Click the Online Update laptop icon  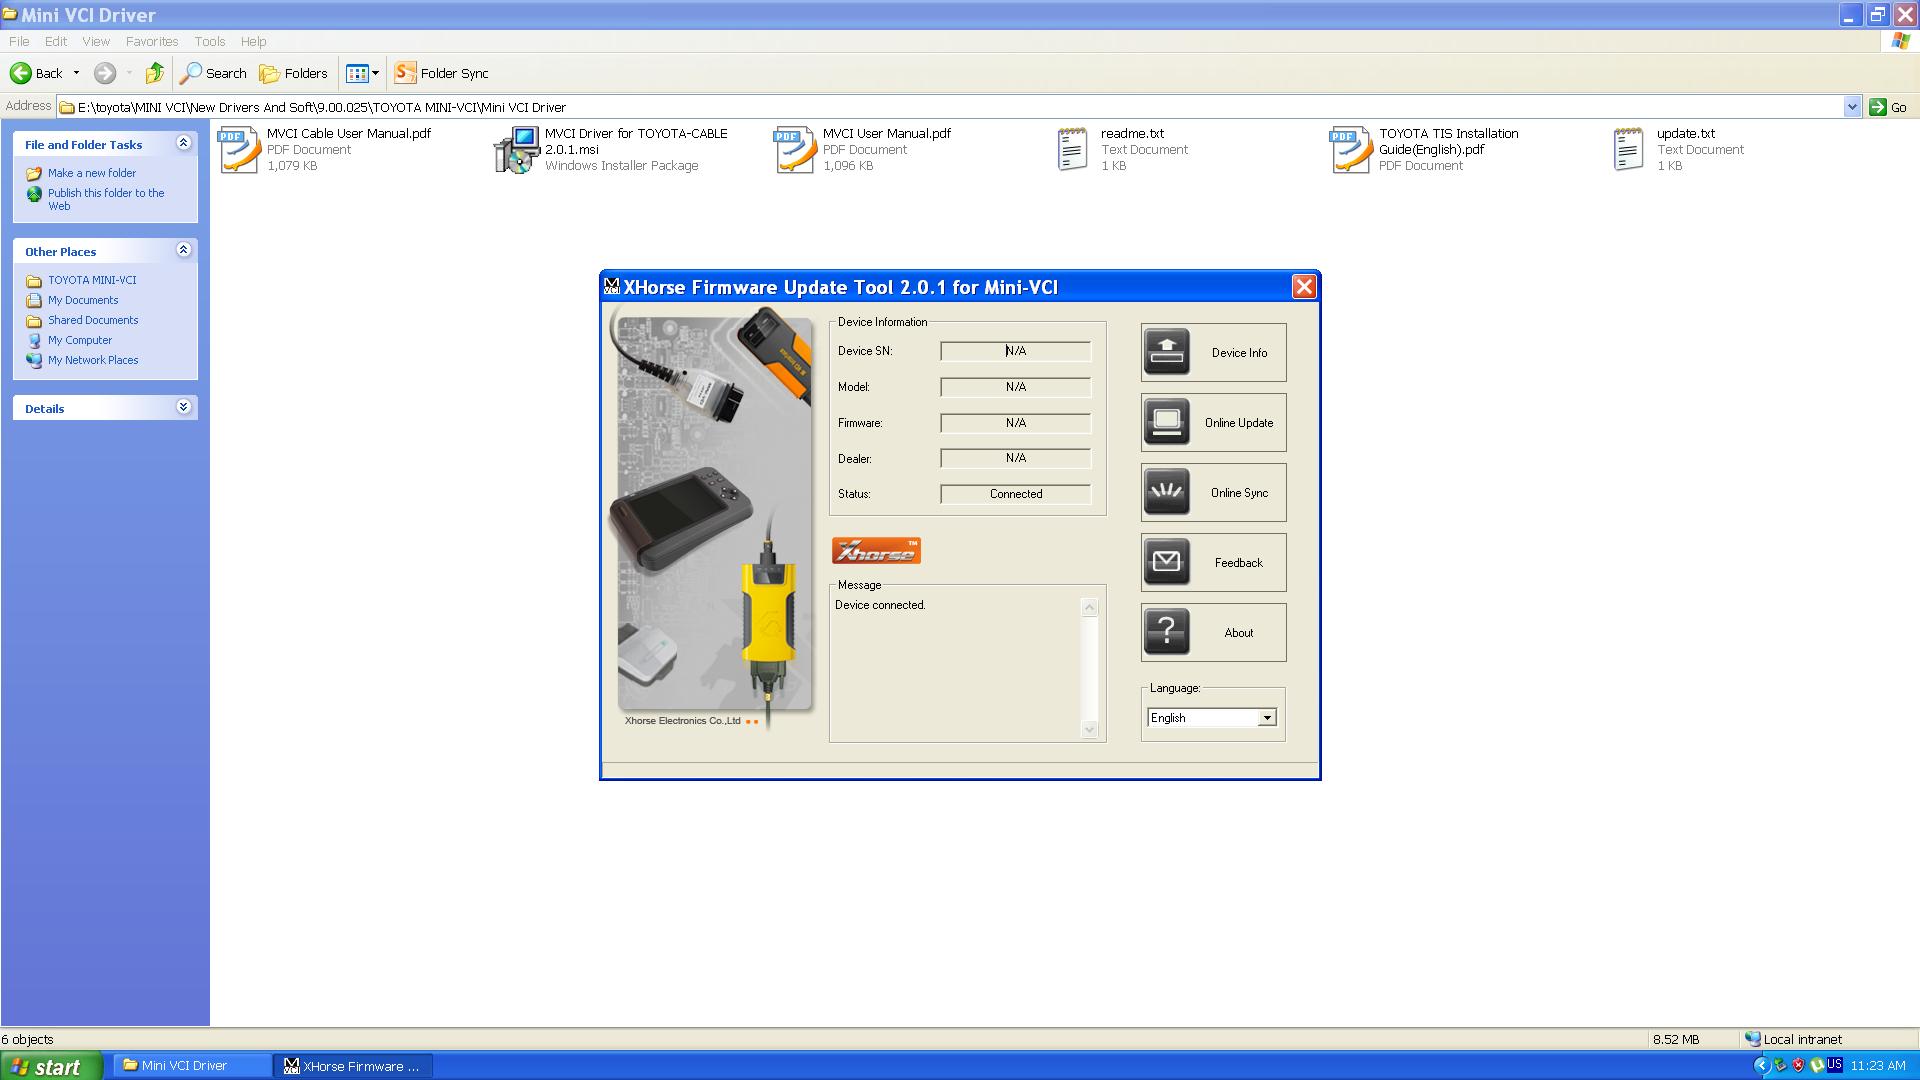(x=1166, y=422)
